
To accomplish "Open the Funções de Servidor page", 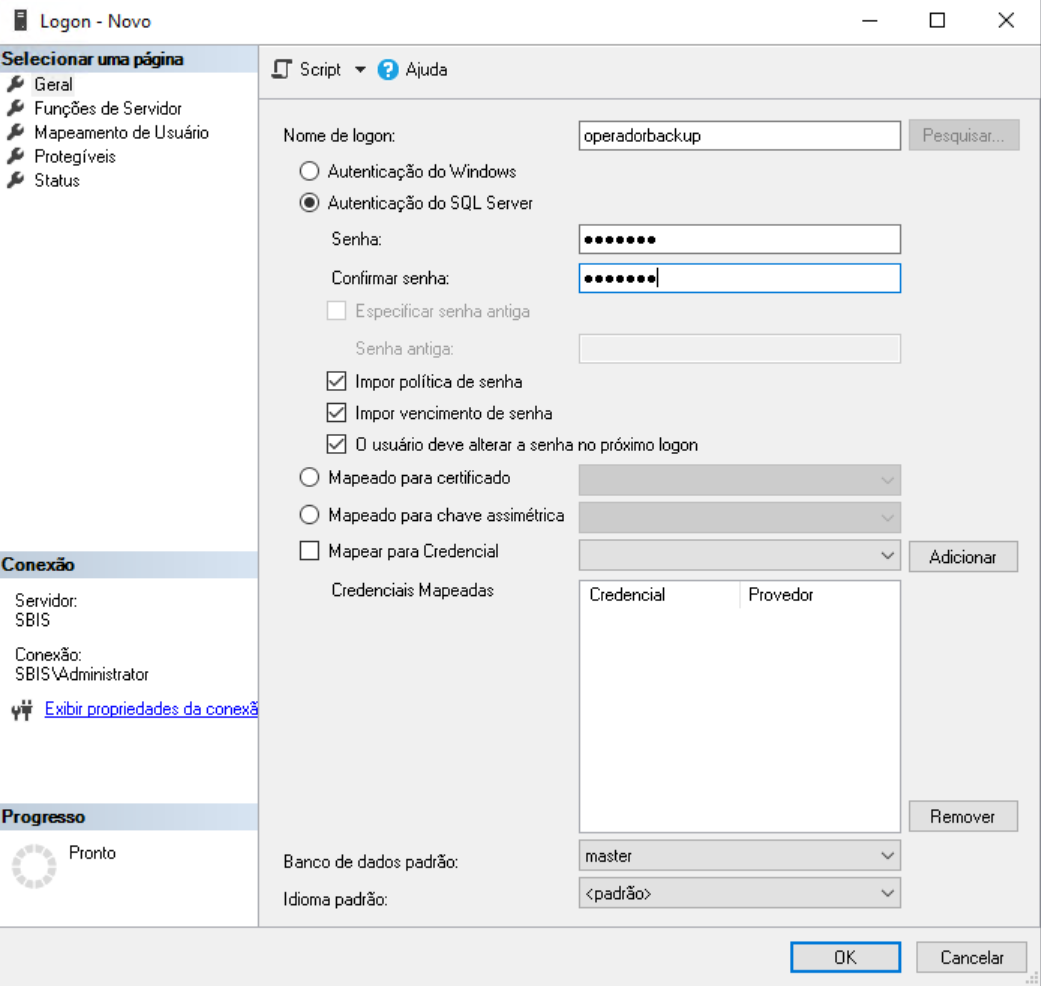I will click(x=107, y=108).
